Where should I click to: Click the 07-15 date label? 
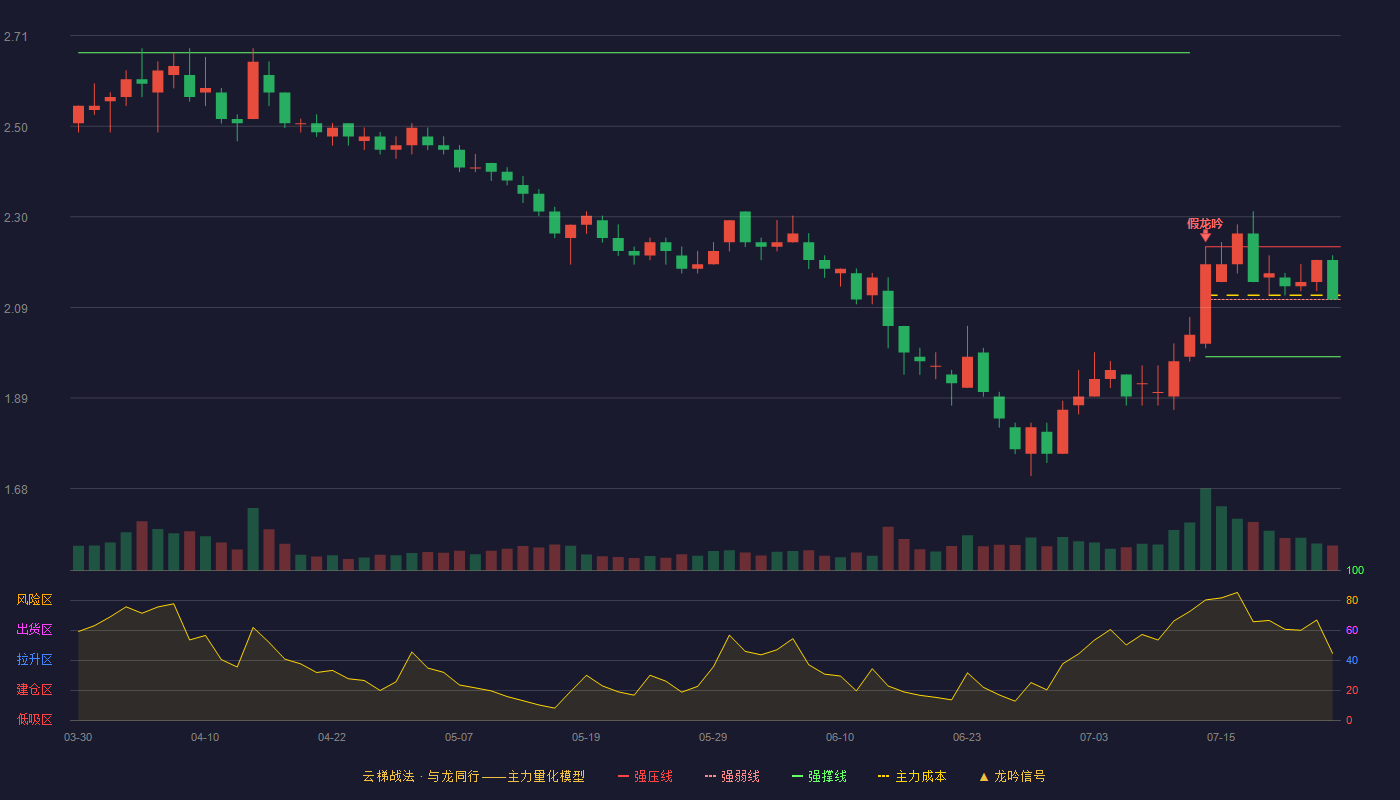[1221, 737]
